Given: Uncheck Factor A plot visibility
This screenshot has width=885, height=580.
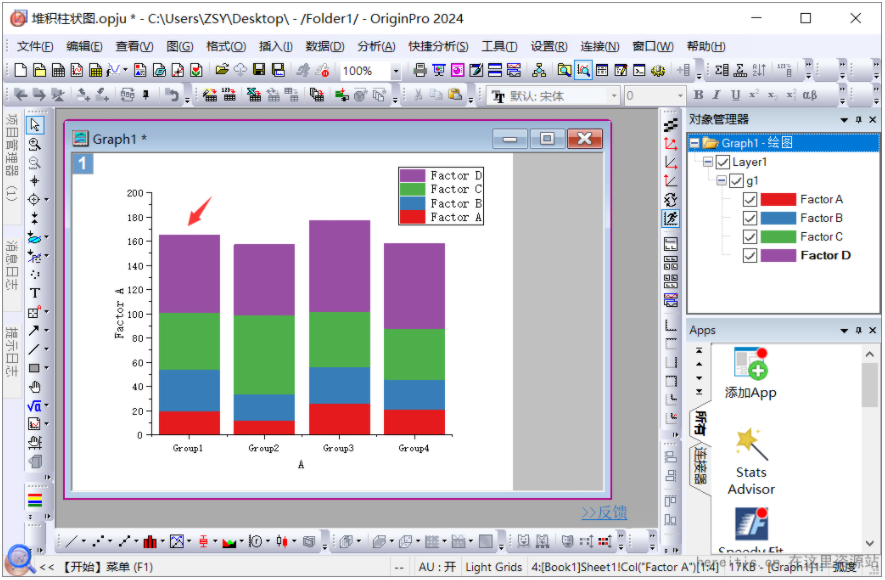Looking at the screenshot, I should click(x=750, y=200).
